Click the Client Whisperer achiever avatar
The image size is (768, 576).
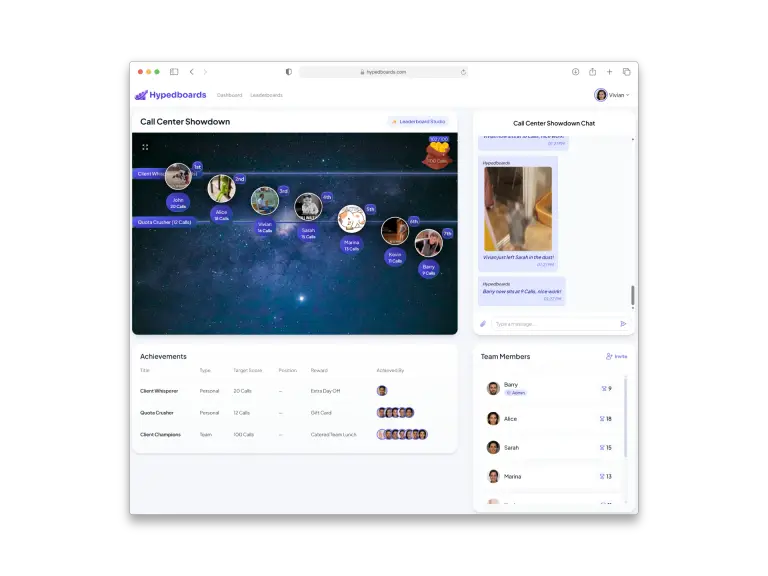coord(382,390)
